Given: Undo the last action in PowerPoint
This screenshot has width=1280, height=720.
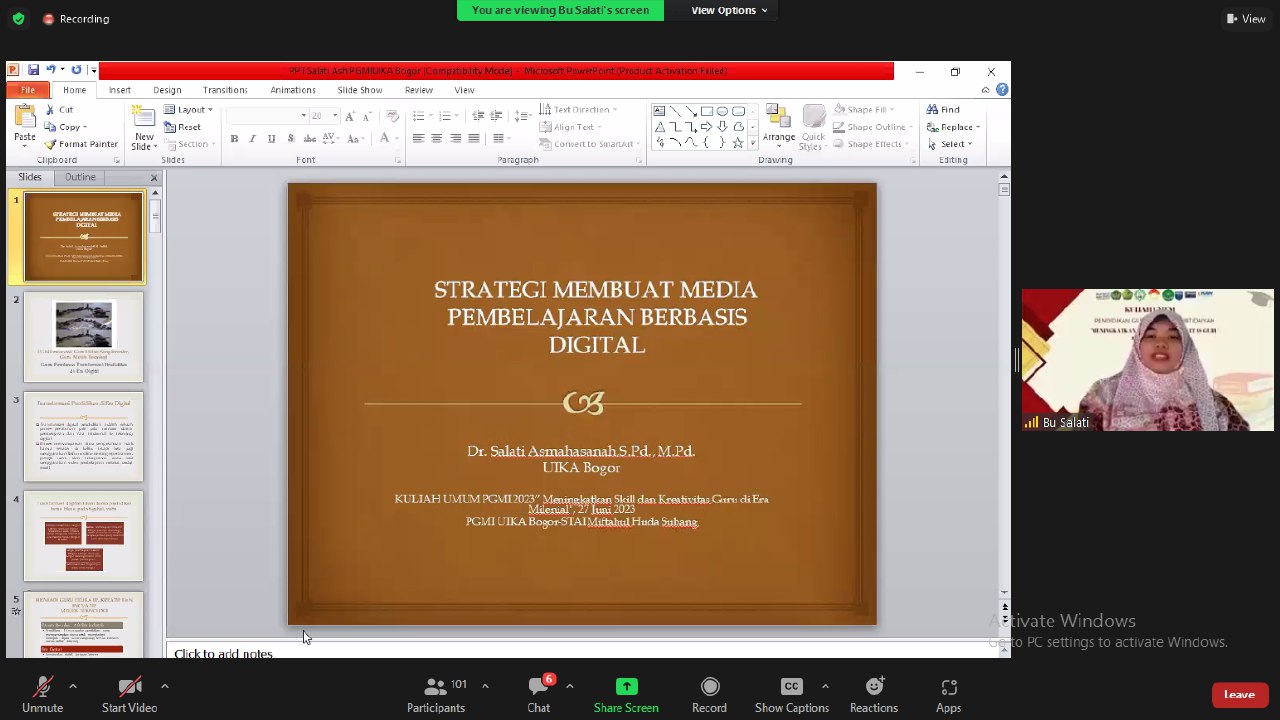Looking at the screenshot, I should point(50,70).
